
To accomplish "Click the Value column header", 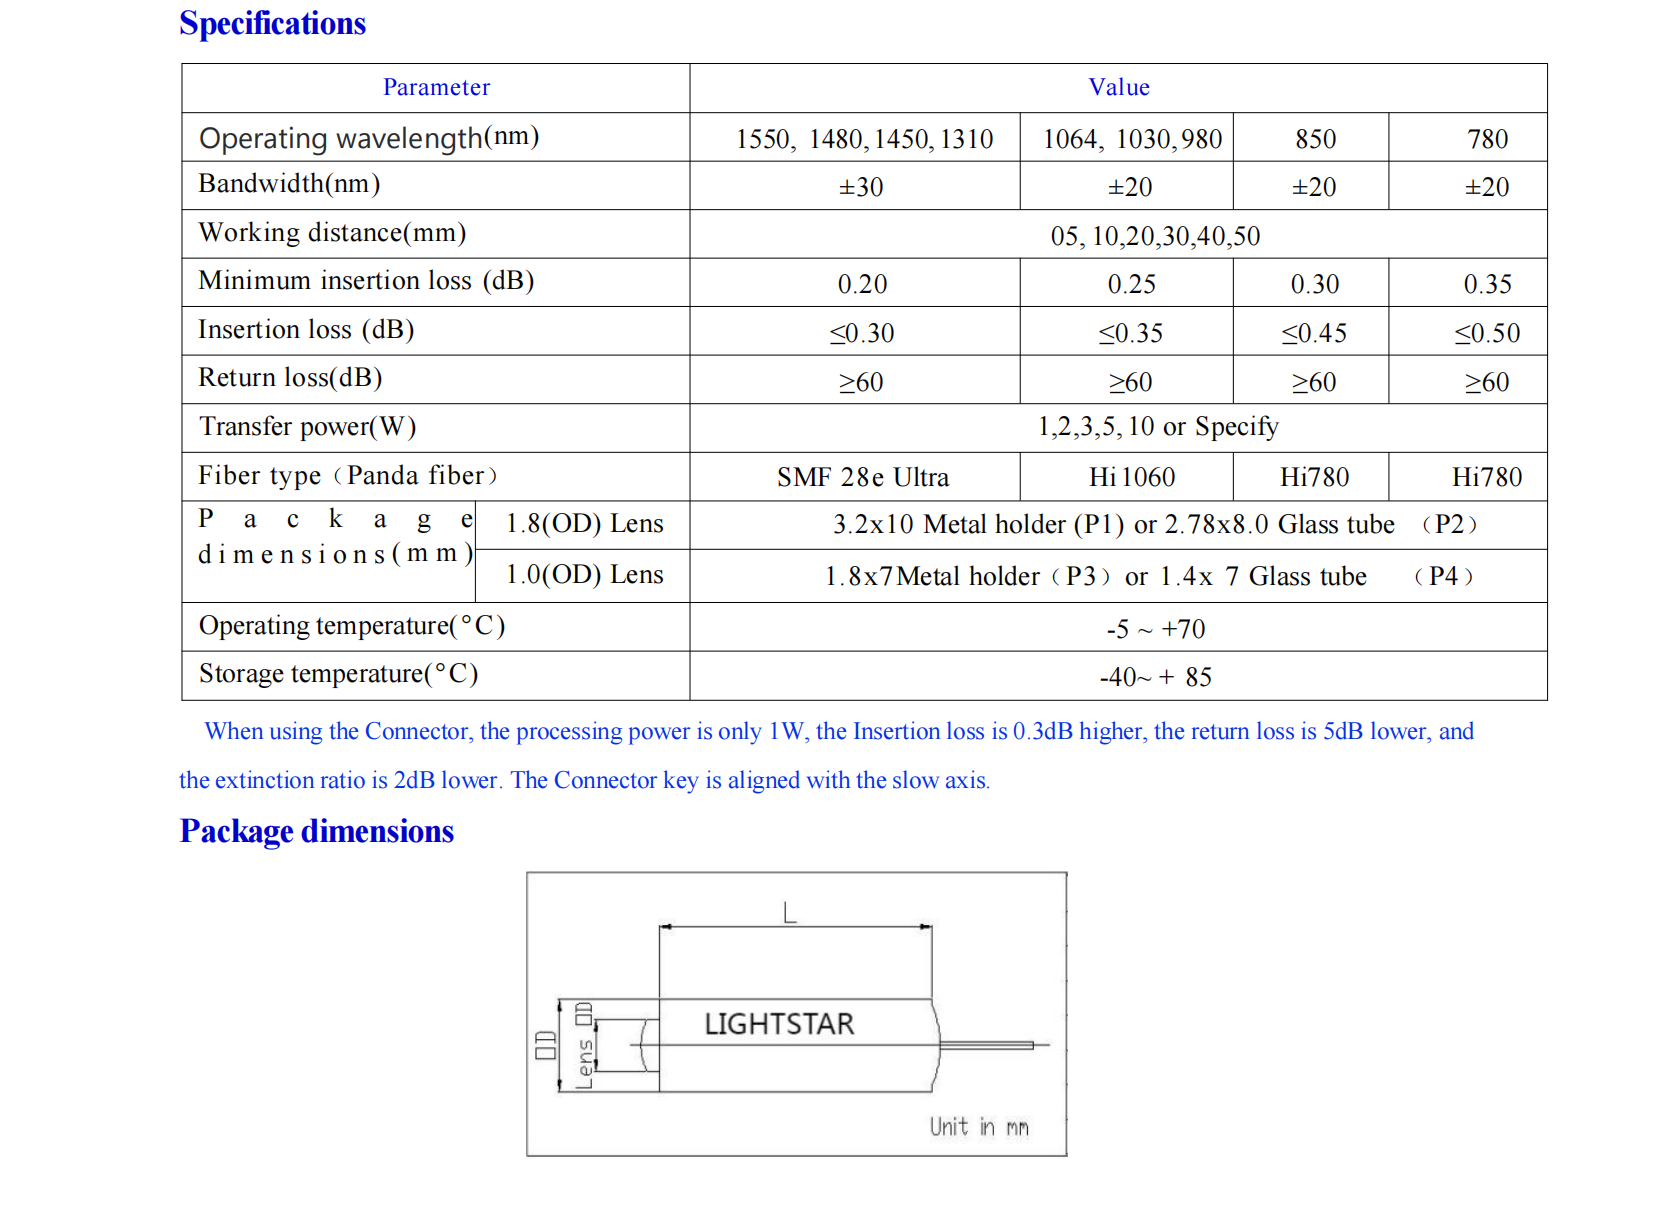I will 1118,88.
